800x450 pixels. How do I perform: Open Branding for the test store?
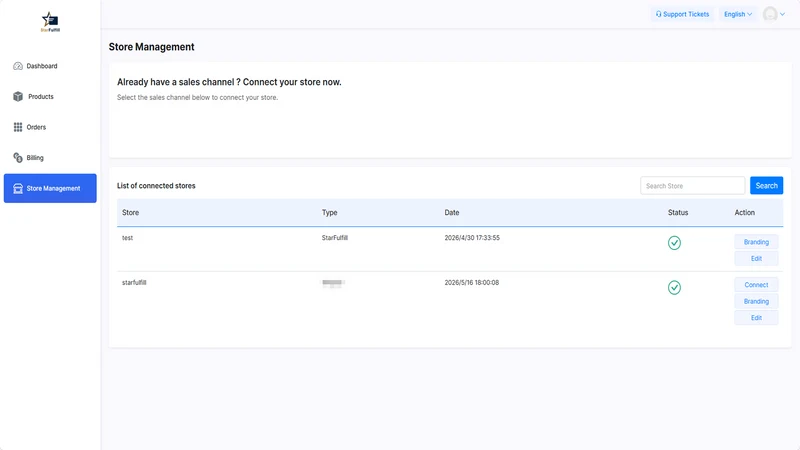point(756,242)
